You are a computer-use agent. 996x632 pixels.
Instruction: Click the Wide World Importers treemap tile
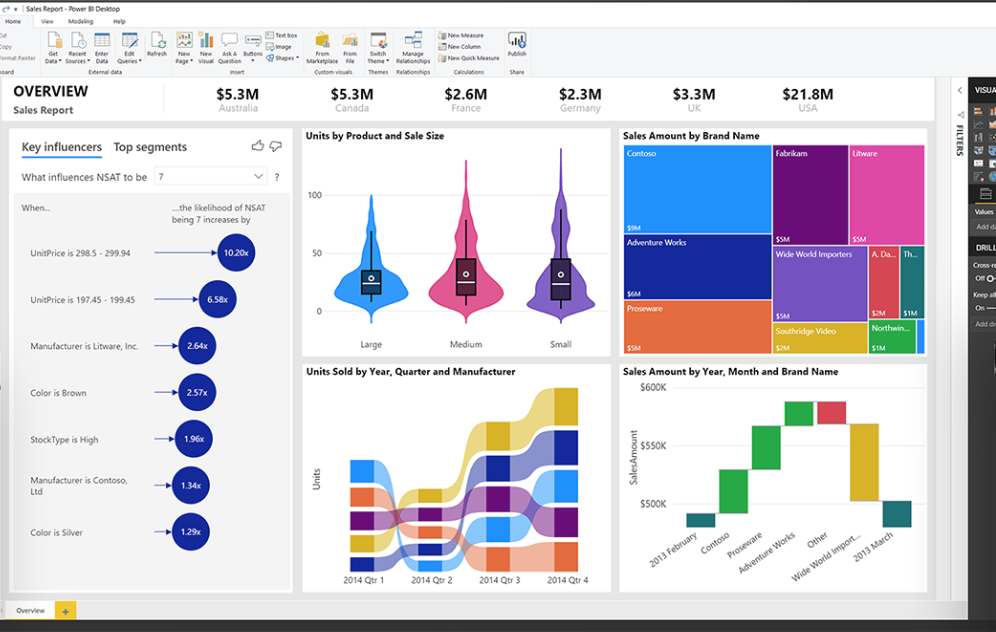820,283
